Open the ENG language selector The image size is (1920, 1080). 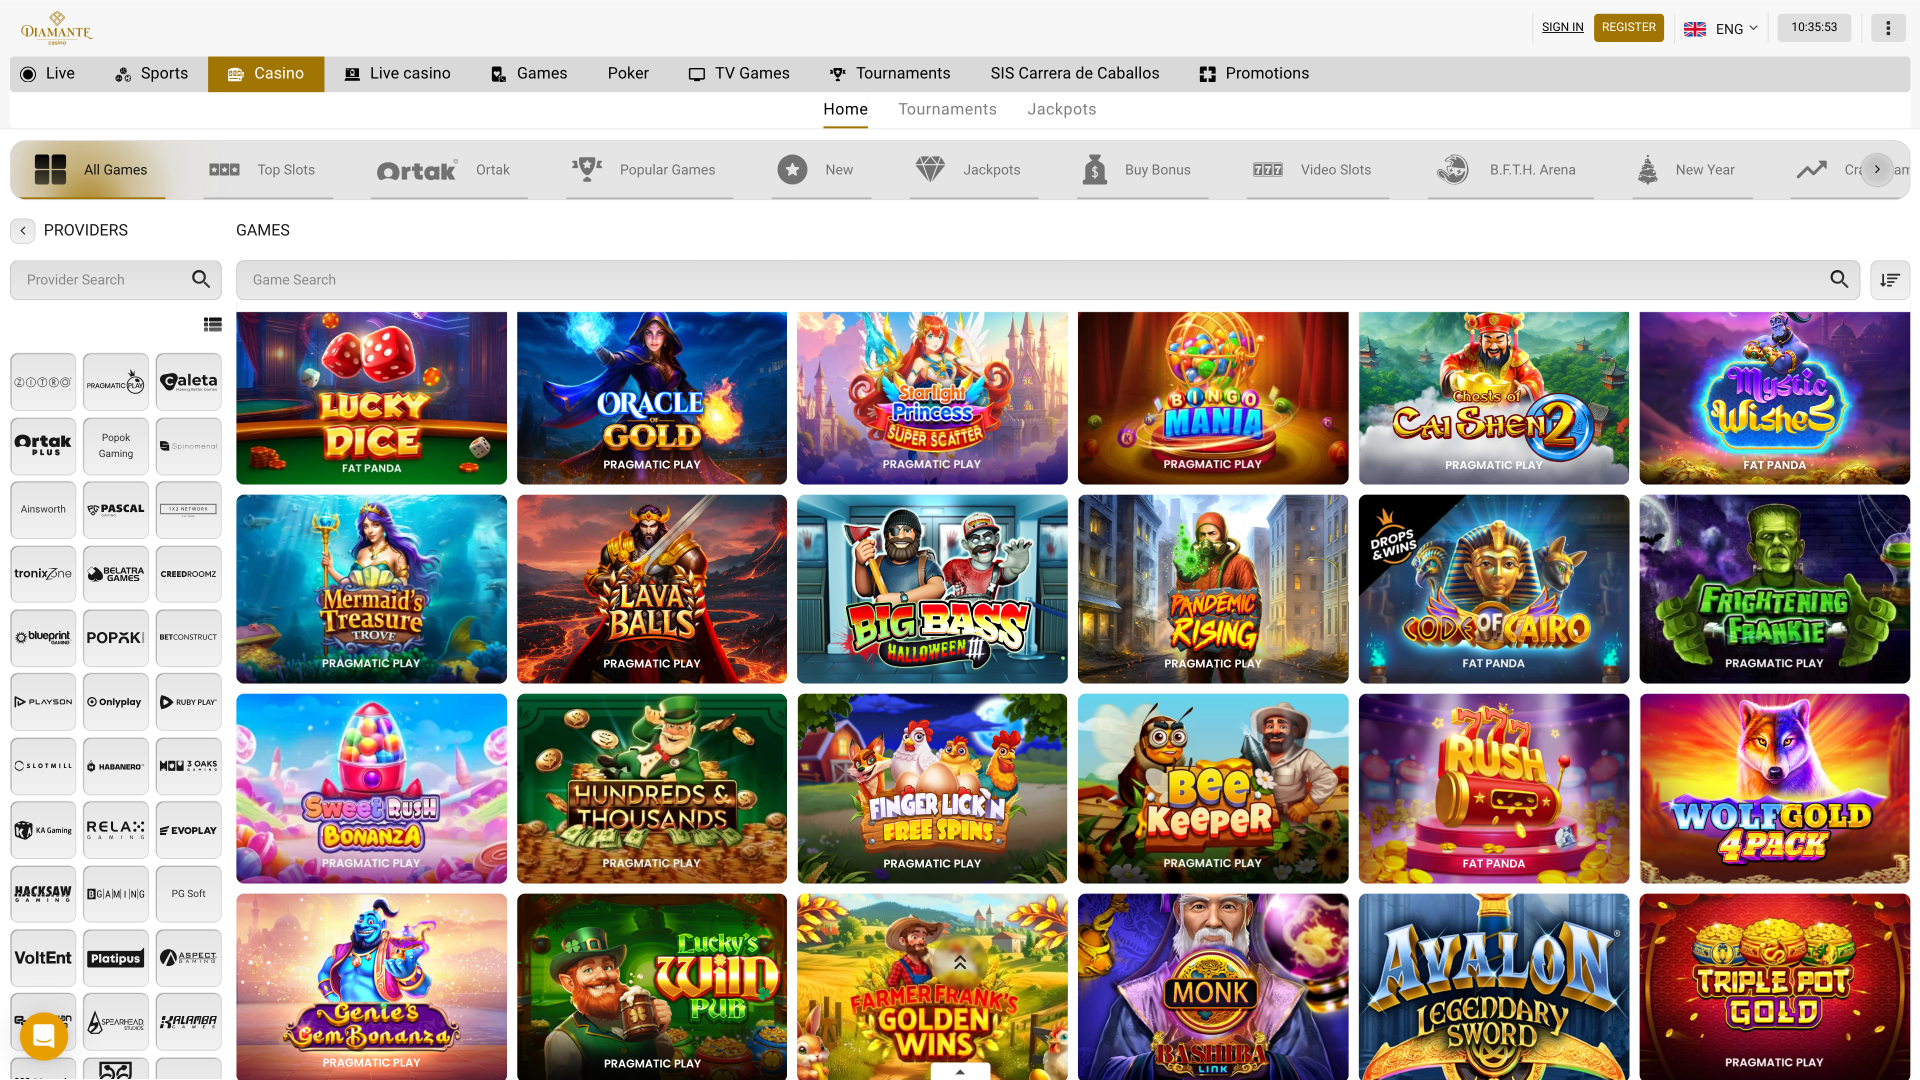coord(1722,28)
